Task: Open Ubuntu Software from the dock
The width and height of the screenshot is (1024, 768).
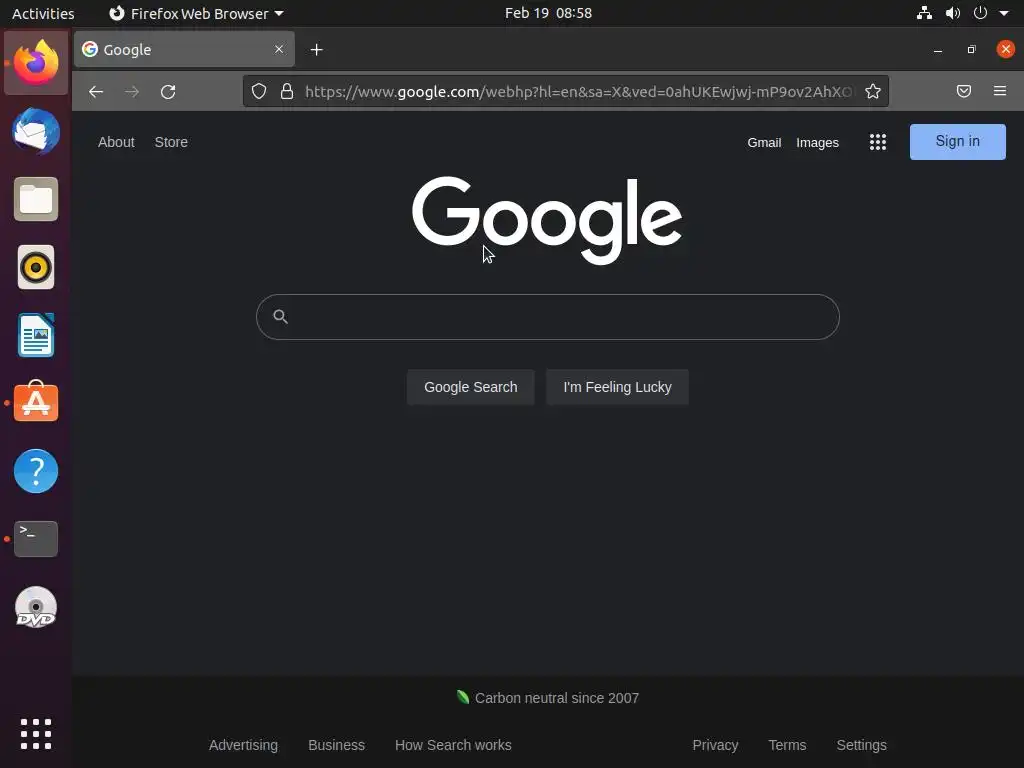Action: click(36, 402)
